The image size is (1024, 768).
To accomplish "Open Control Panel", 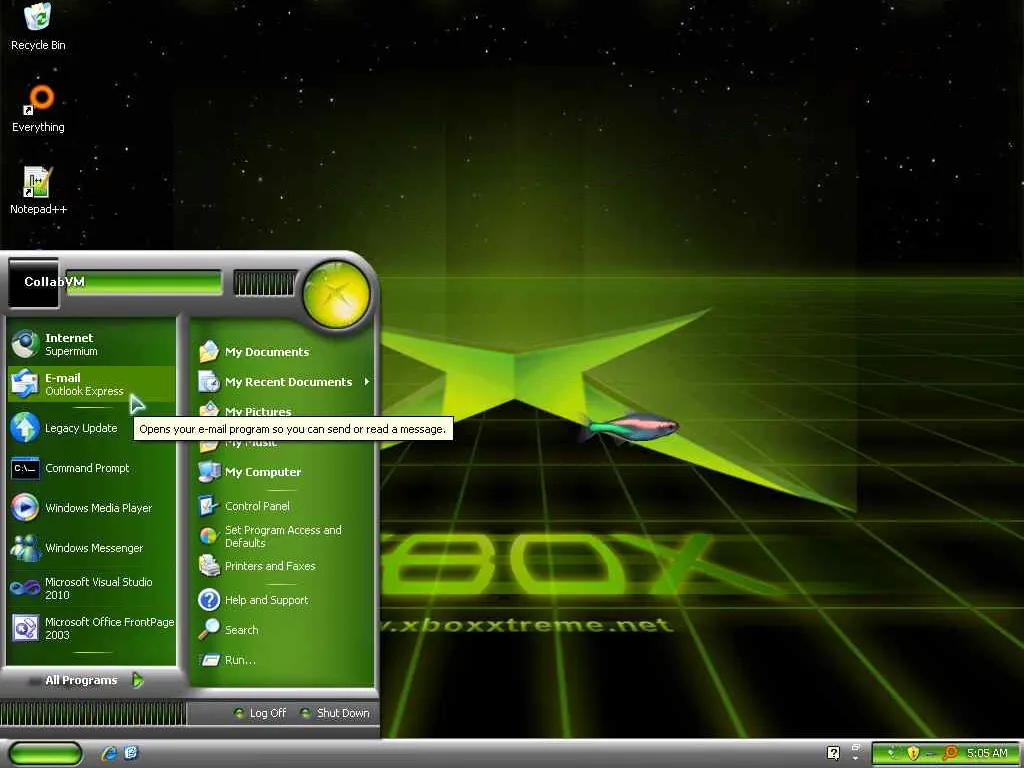I will coord(284,506).
